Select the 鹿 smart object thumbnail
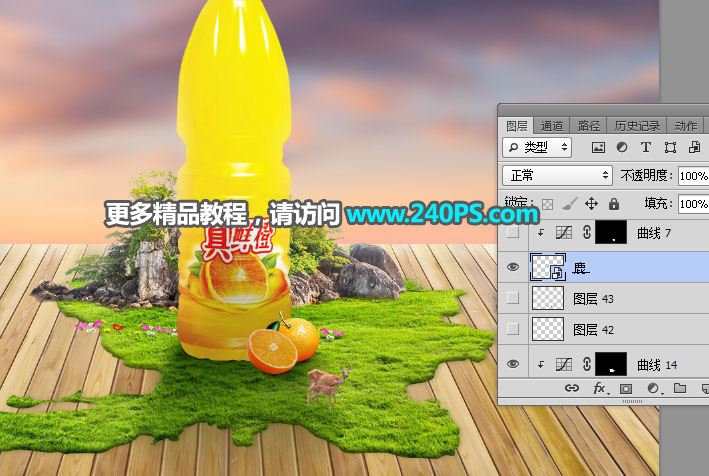This screenshot has width=709, height=476. pyautogui.click(x=548, y=267)
